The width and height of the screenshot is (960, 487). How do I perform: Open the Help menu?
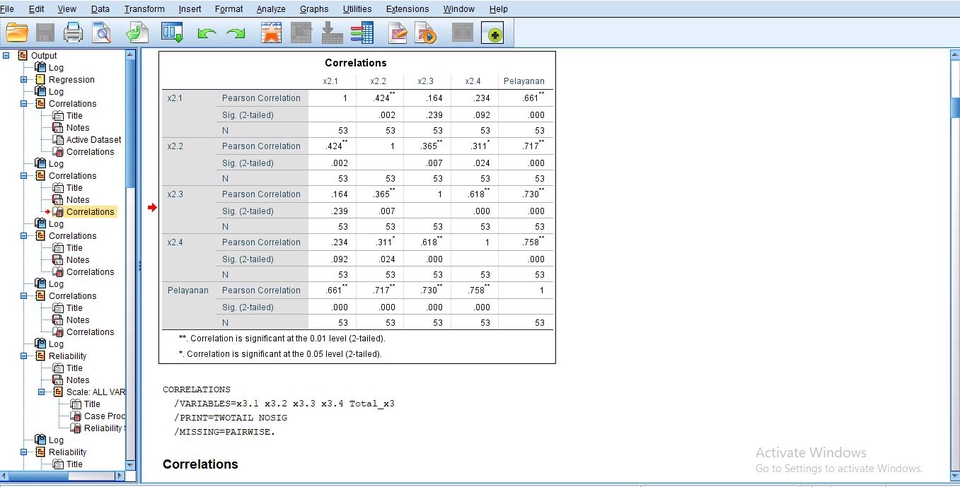[498, 9]
